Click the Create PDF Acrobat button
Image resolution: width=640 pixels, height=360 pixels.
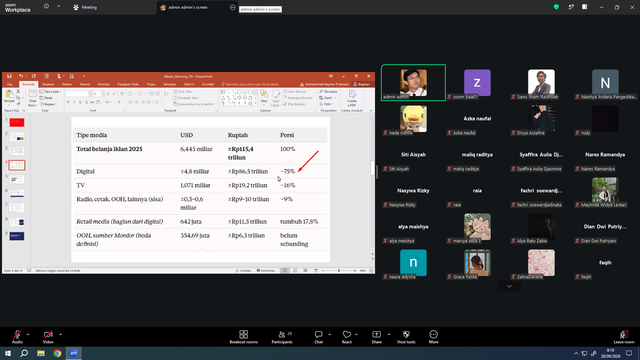pos(352,98)
